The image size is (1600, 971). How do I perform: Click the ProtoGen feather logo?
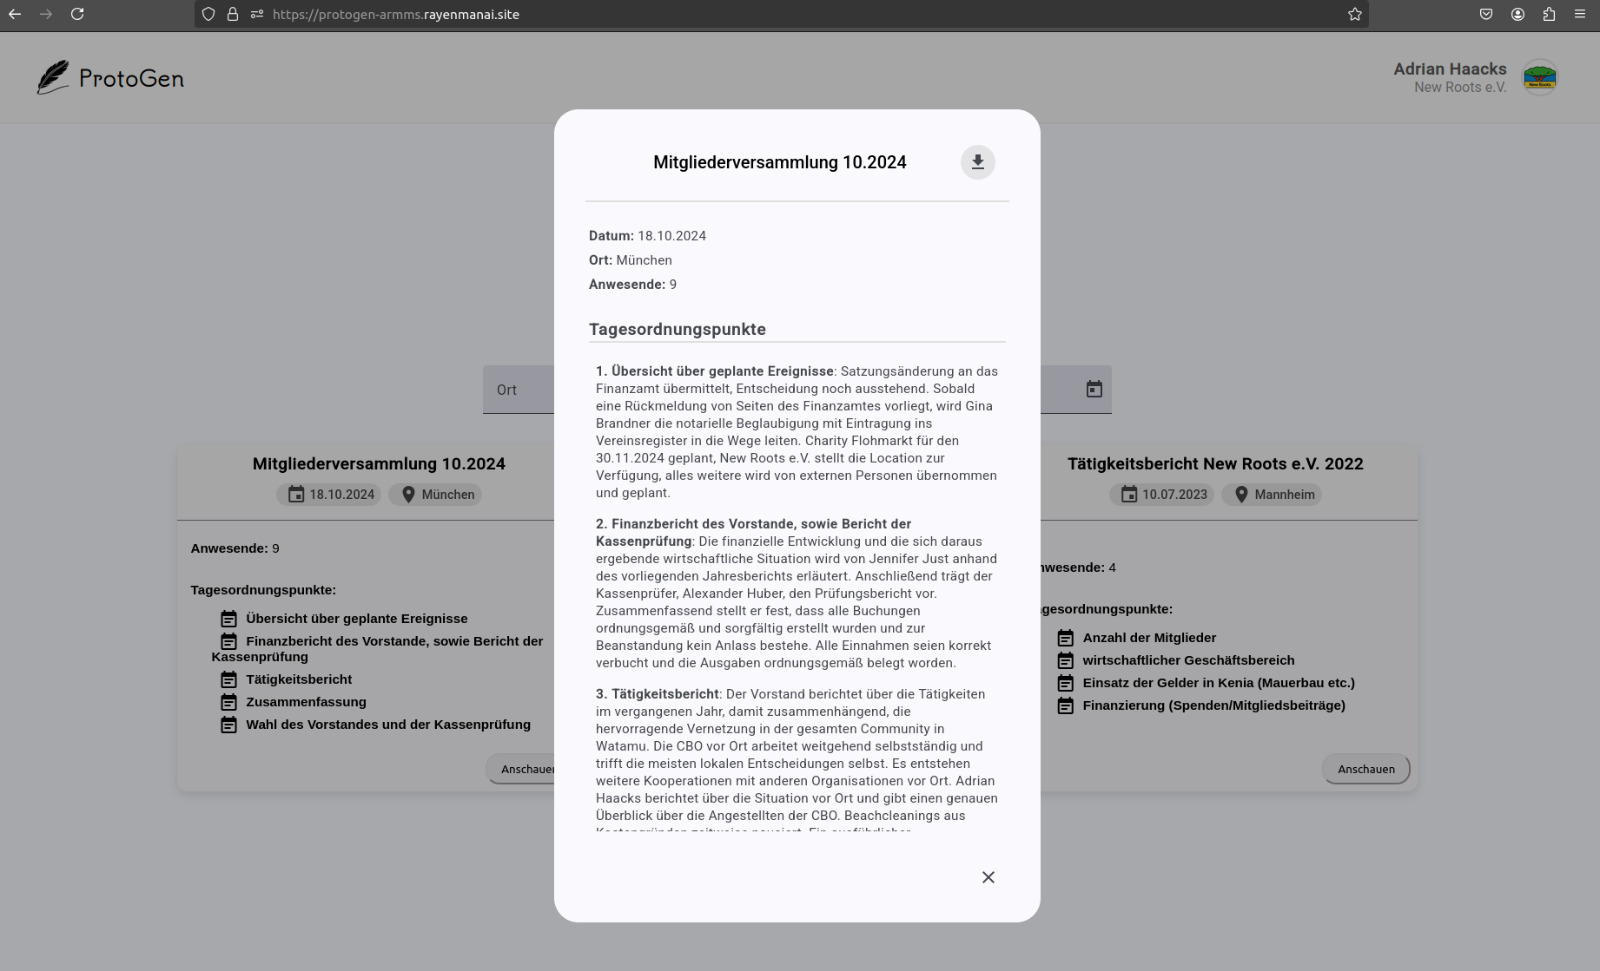[x=54, y=78]
